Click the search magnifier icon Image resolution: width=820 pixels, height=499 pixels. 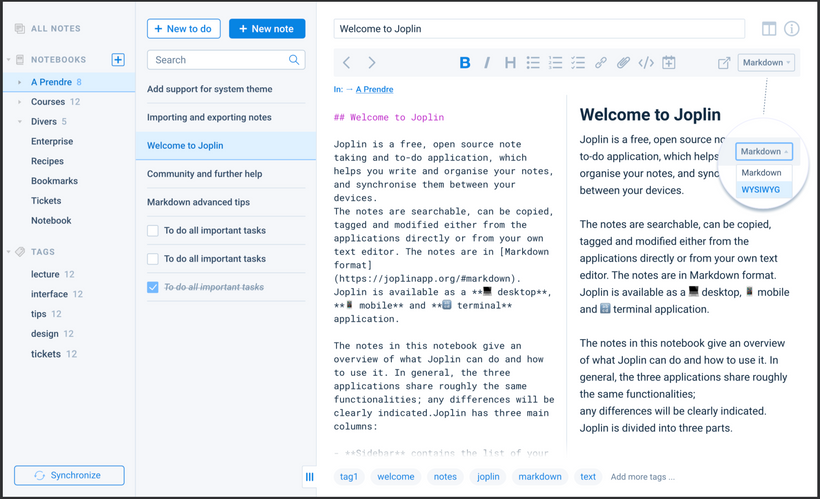coord(294,60)
